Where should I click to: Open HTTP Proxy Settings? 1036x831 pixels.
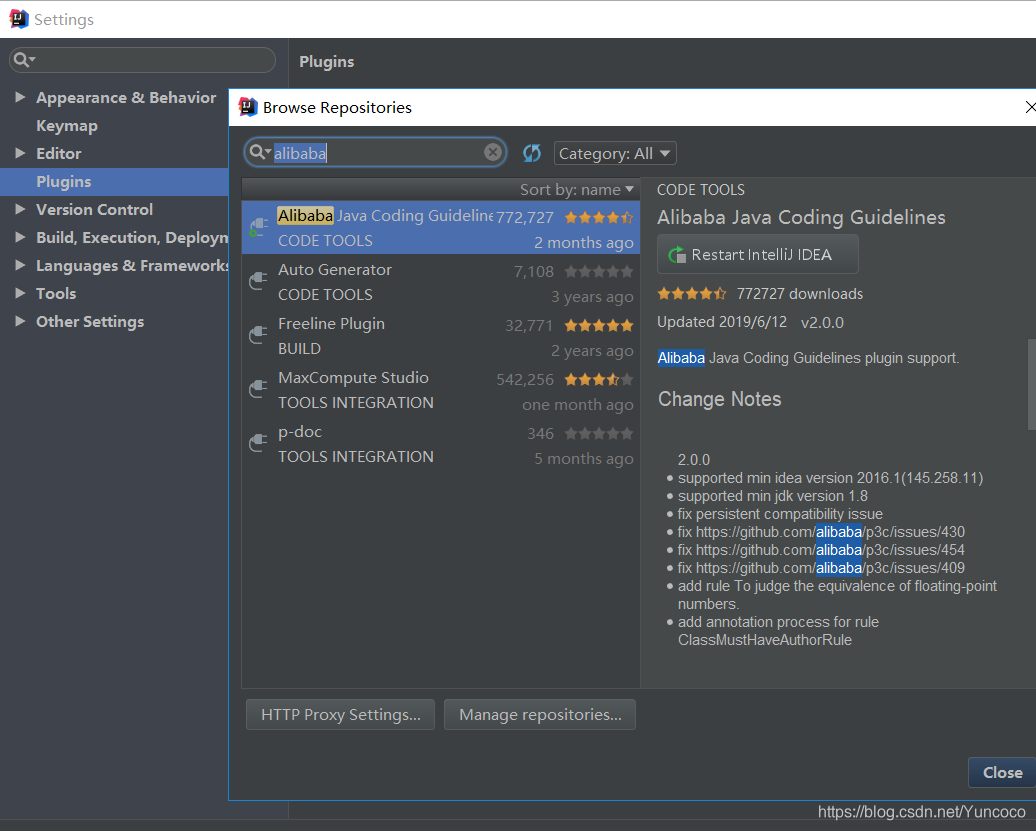[340, 715]
